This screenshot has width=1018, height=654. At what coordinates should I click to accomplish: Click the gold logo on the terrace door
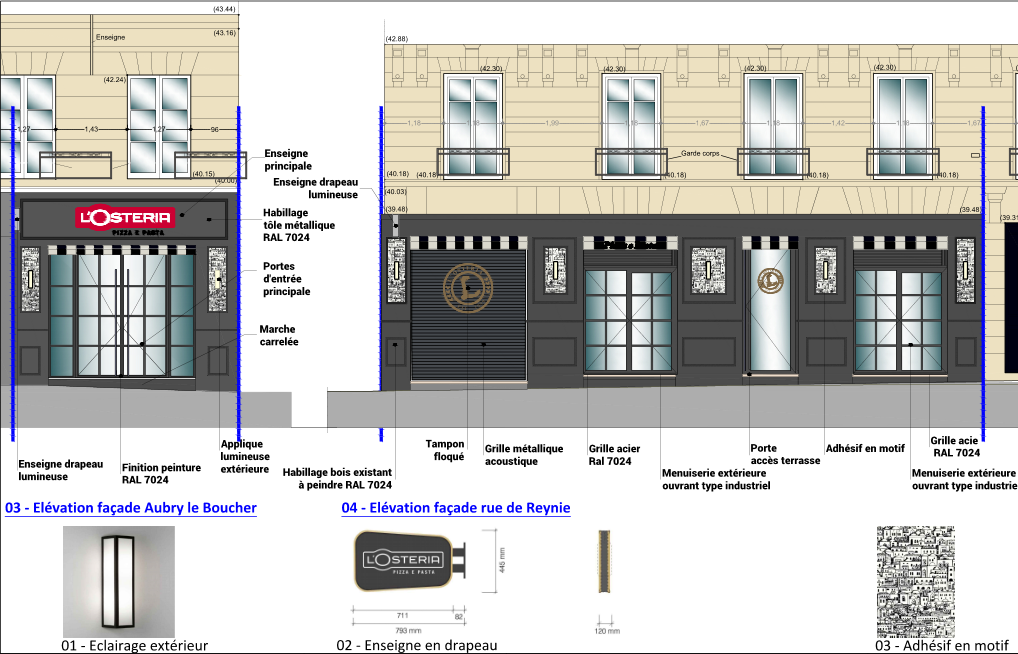[x=770, y=281]
